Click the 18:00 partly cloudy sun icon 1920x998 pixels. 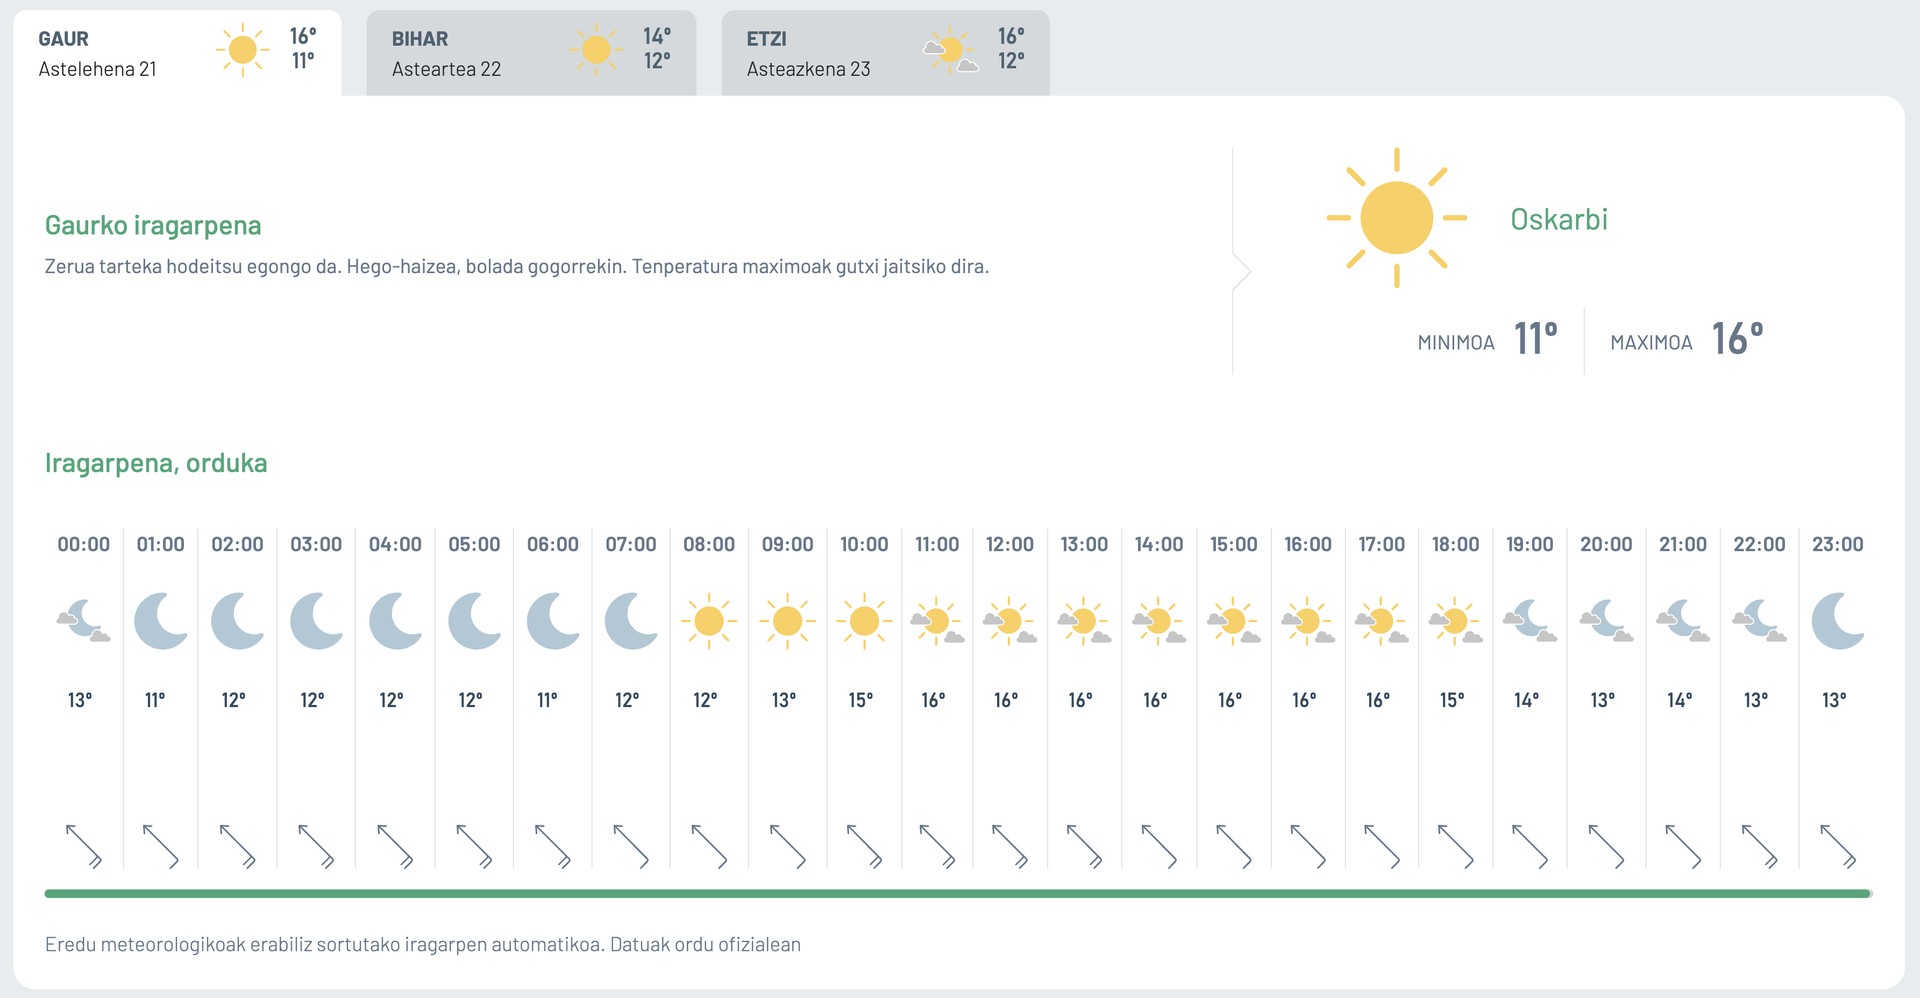click(x=1455, y=621)
